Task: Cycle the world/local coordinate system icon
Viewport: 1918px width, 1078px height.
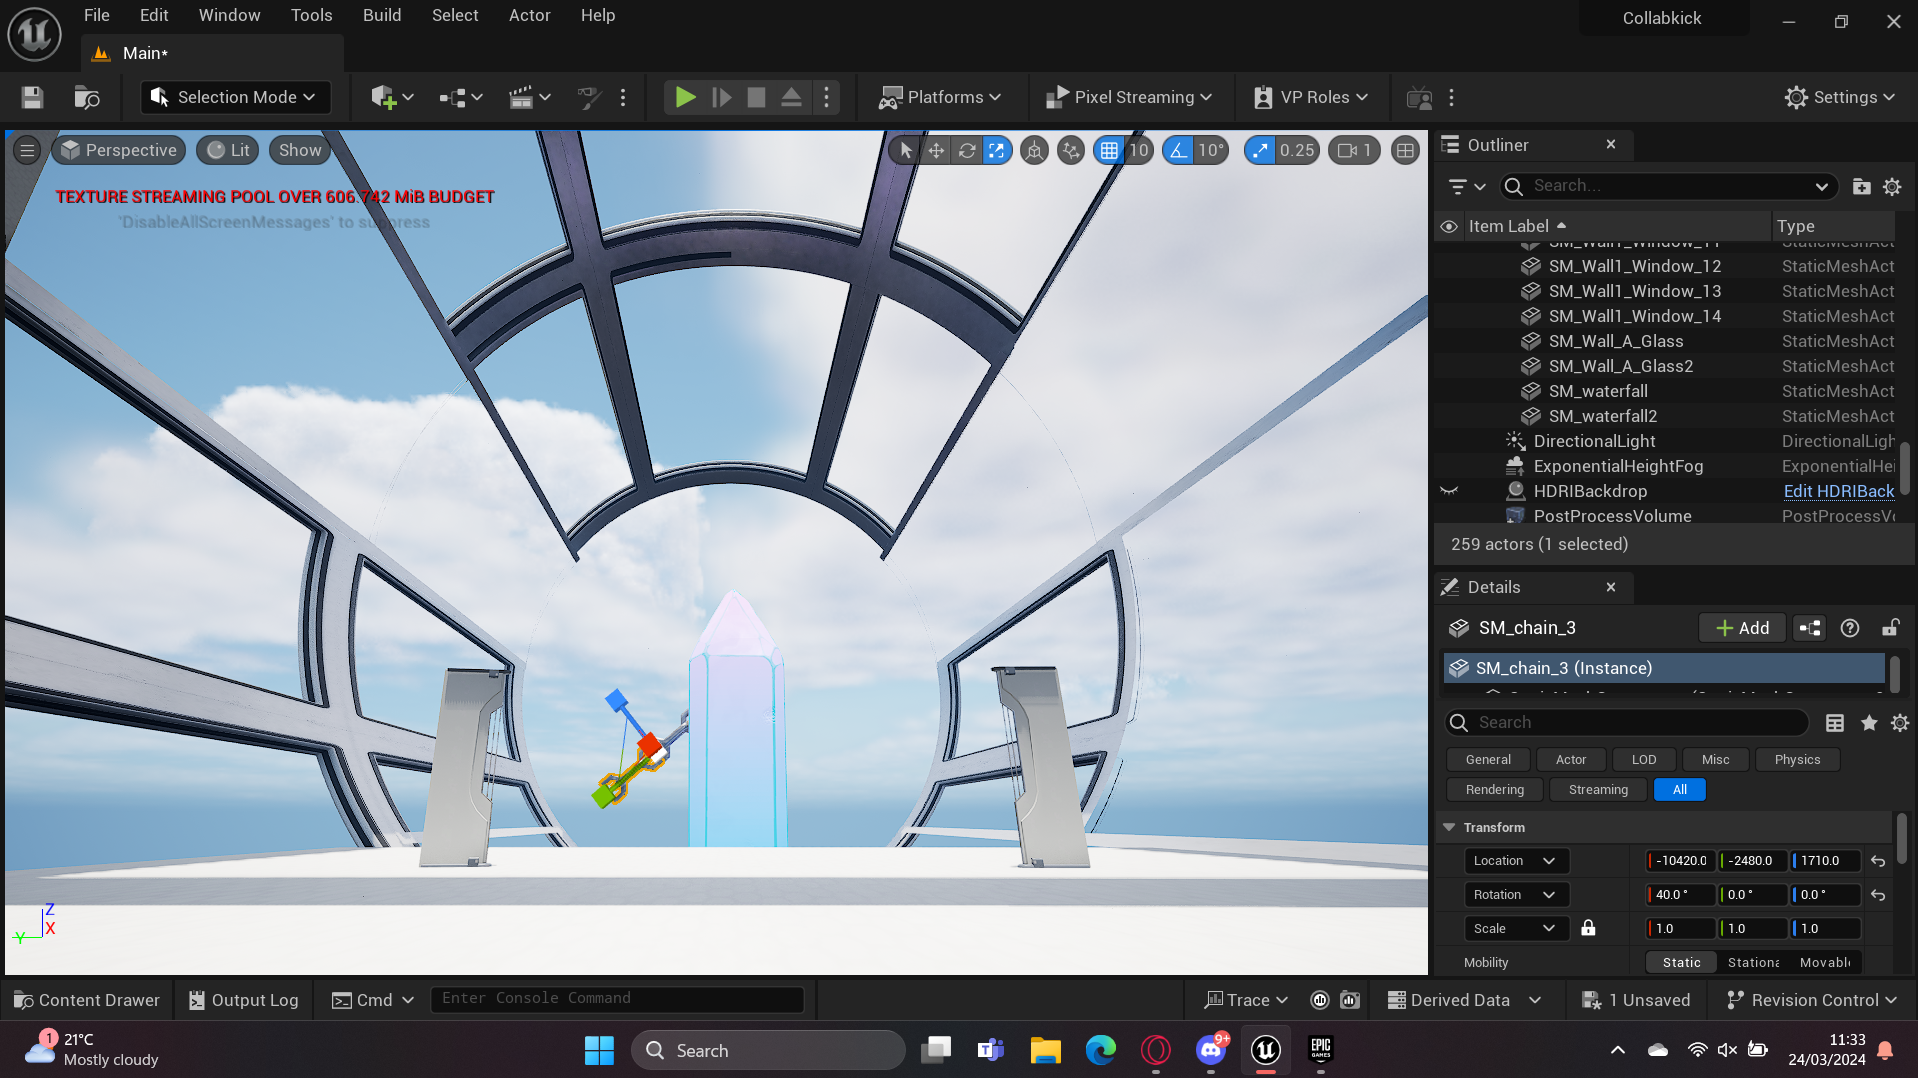Action: click(x=1034, y=150)
